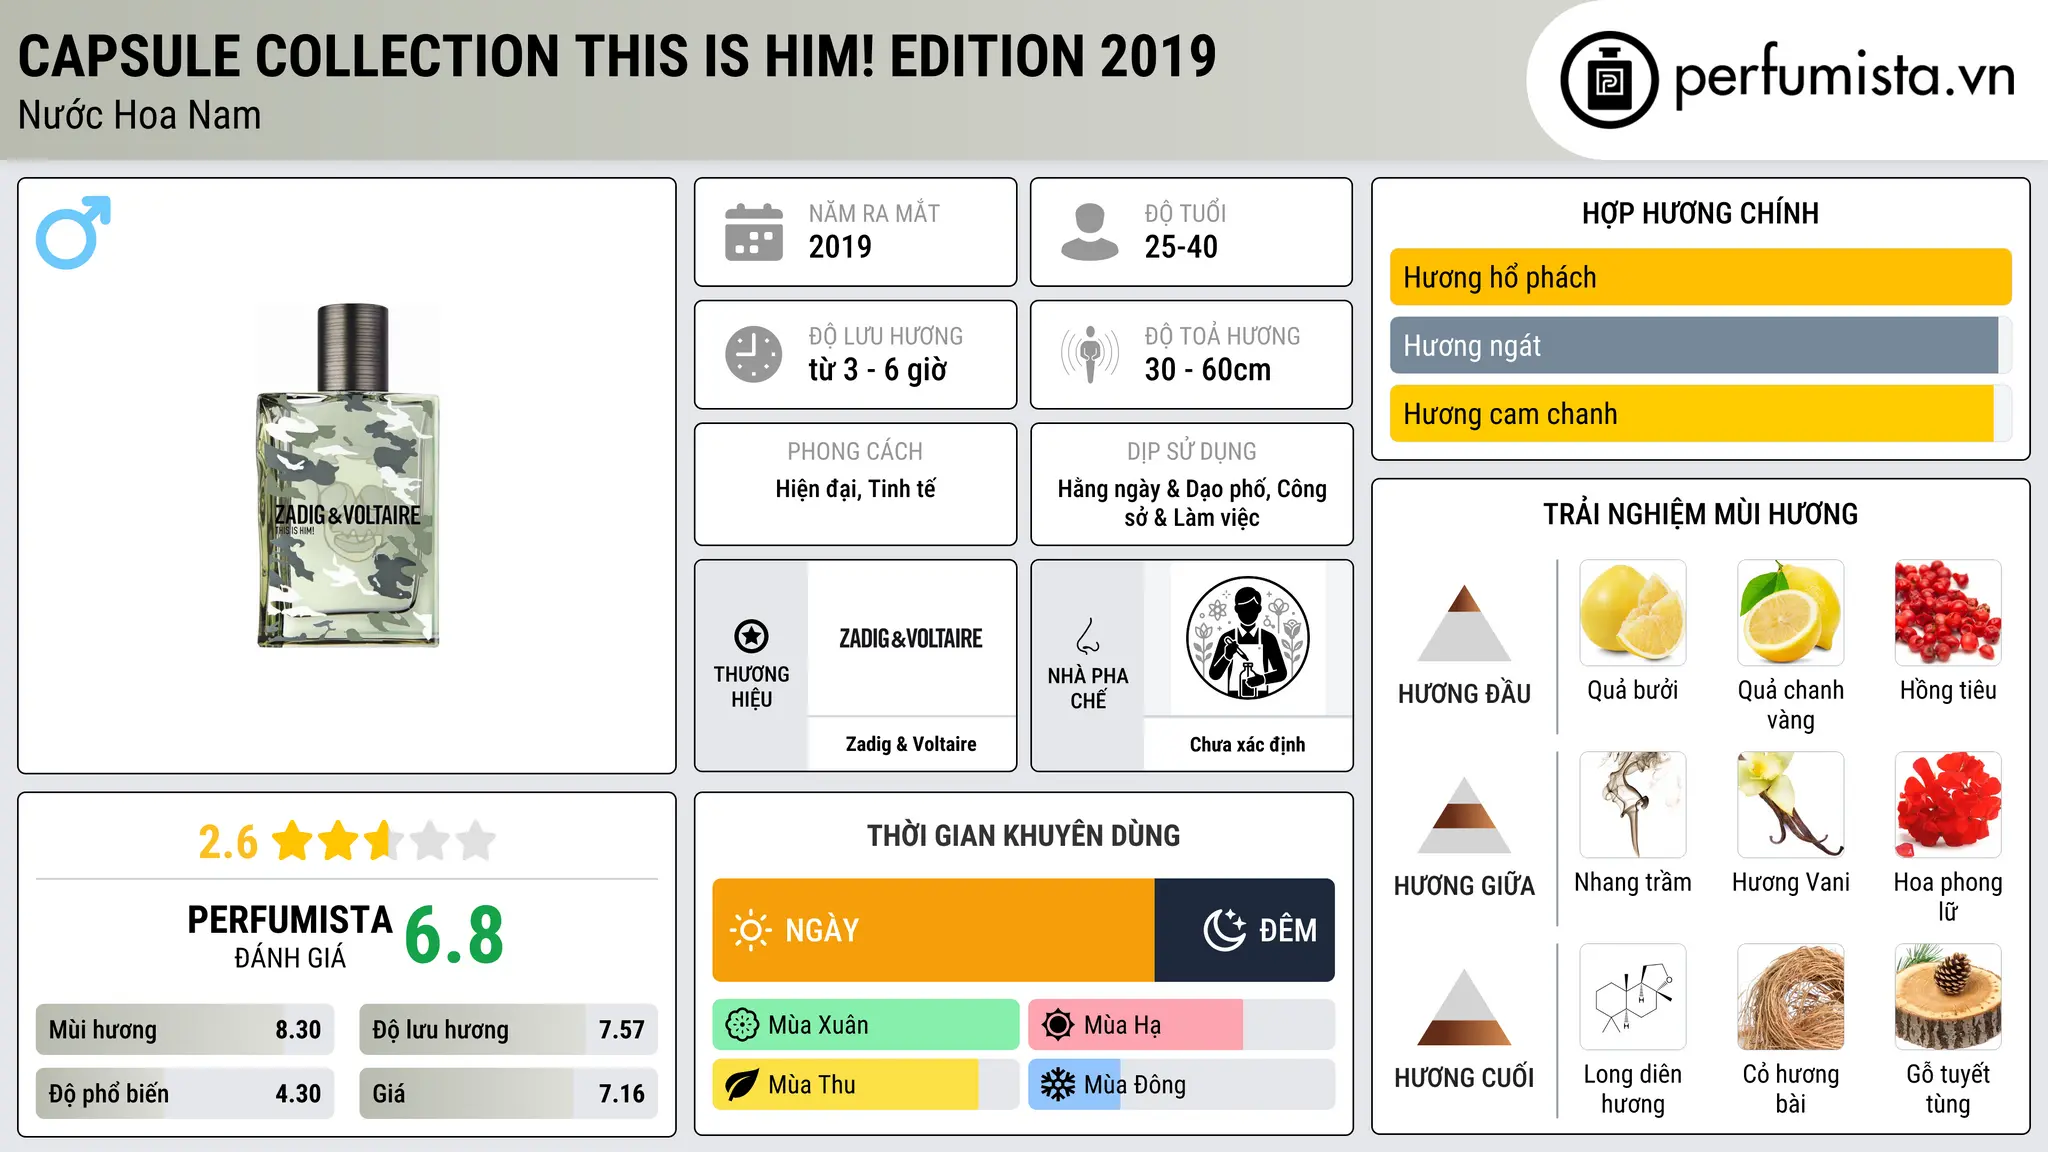Click the Hương cam chanh accord bar

tap(1700, 413)
